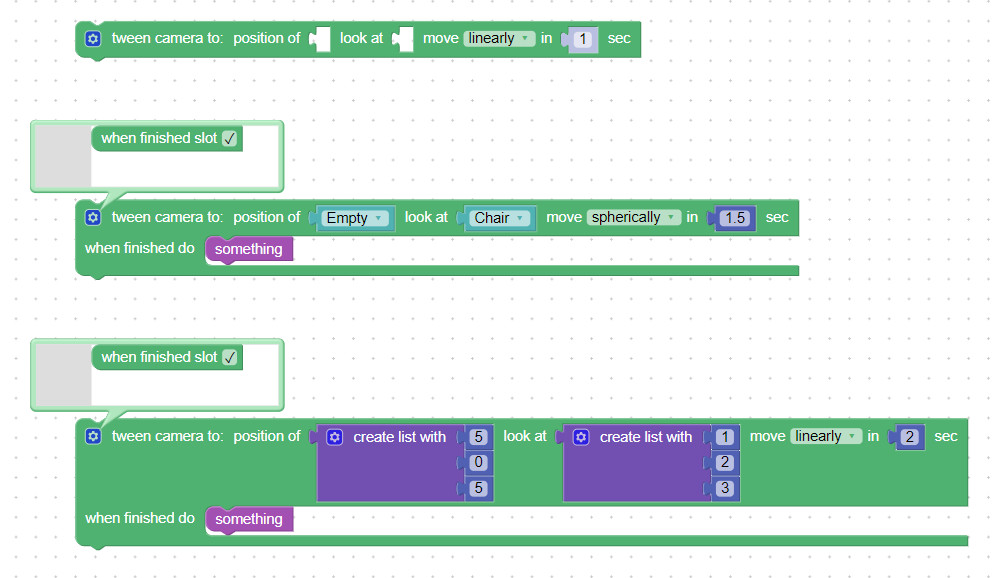Click gear icon on top tween camera block
The image size is (1000, 578).
(x=93, y=39)
